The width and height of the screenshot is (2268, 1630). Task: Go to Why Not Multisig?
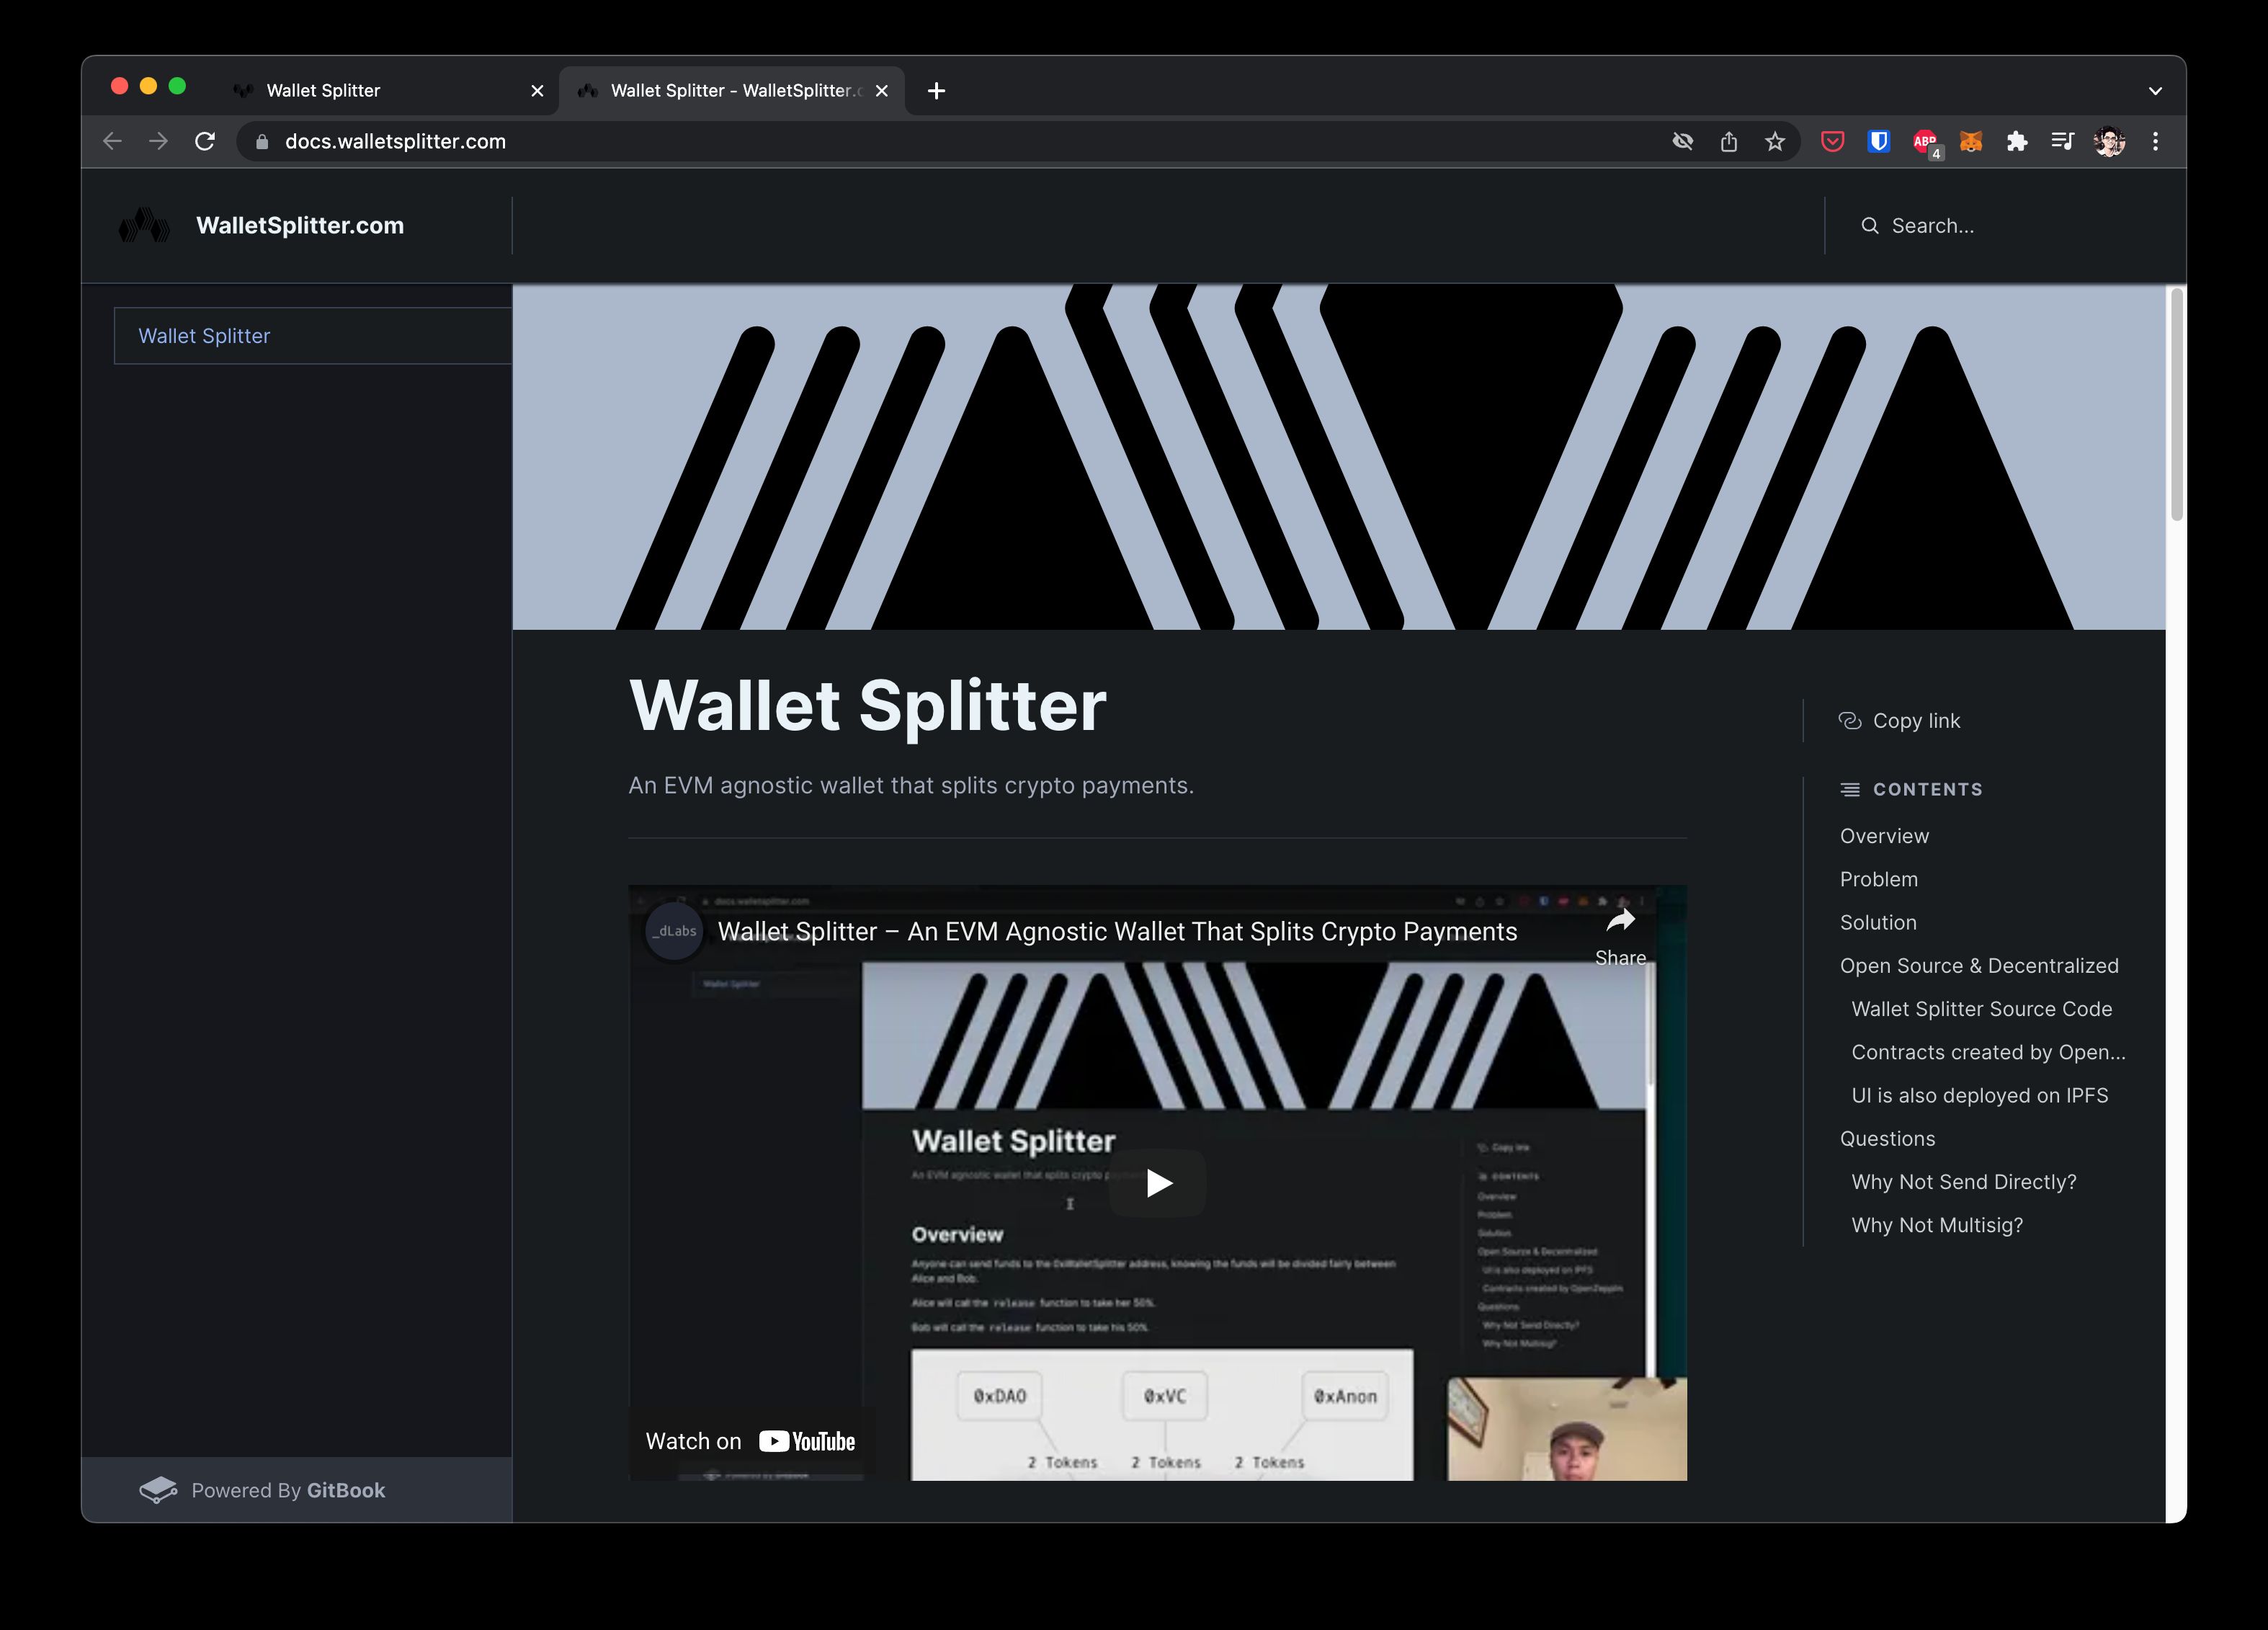click(1936, 1225)
